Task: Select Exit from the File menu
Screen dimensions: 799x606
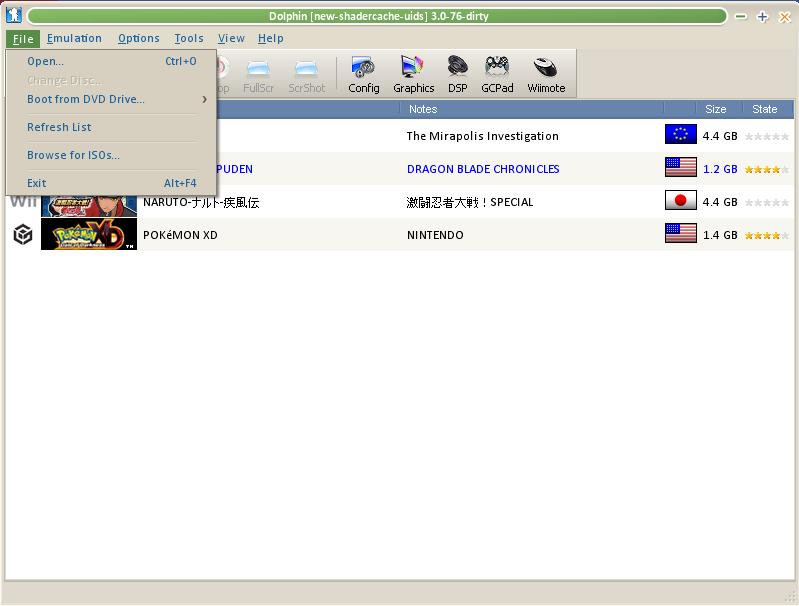Action: point(111,183)
